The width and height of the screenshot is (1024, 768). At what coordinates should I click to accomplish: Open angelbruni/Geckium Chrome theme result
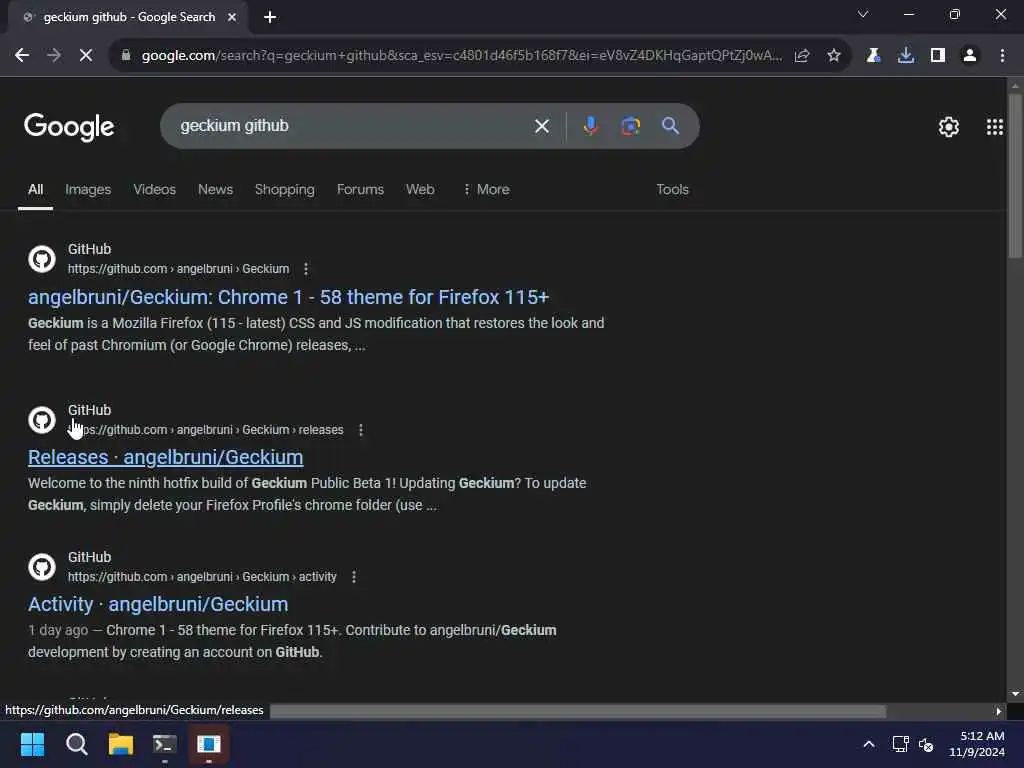coord(288,297)
